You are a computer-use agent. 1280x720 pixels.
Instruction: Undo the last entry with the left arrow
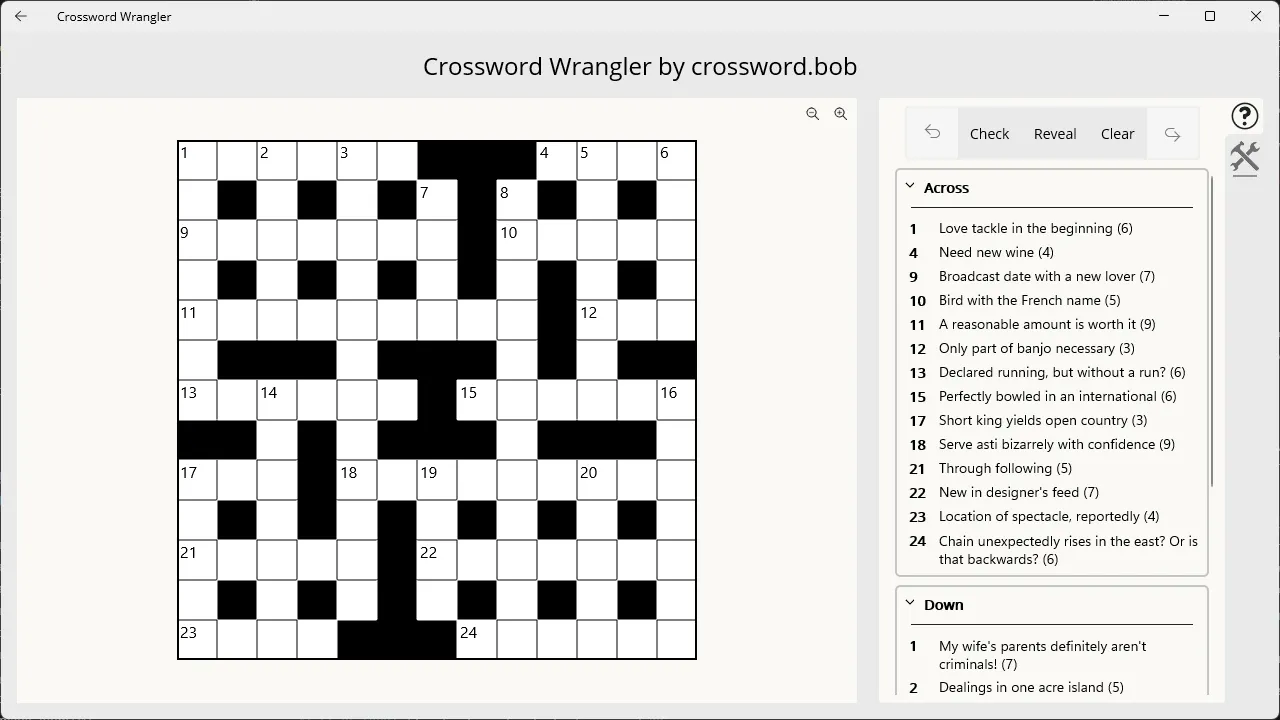pos(932,133)
